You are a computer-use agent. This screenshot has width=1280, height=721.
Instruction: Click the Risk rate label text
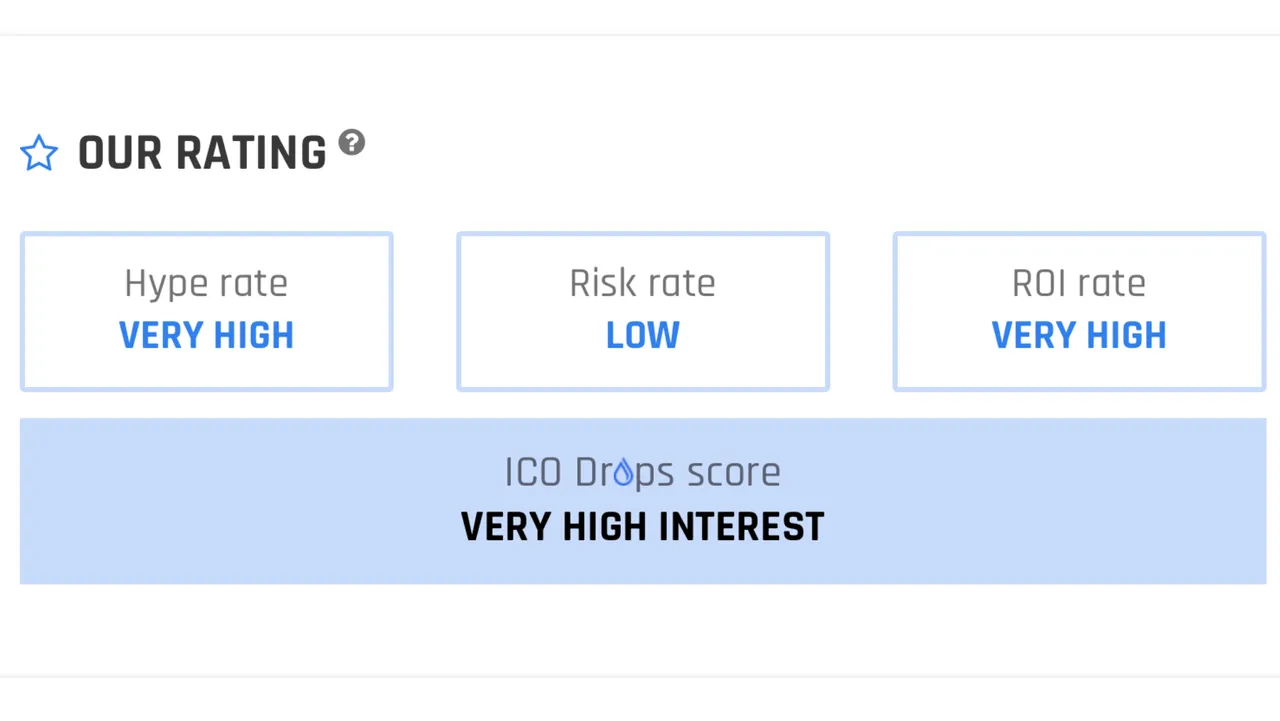(643, 284)
